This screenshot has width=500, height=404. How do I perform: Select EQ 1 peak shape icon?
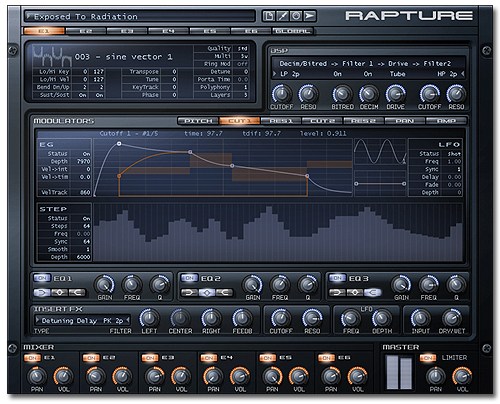pos(59,293)
